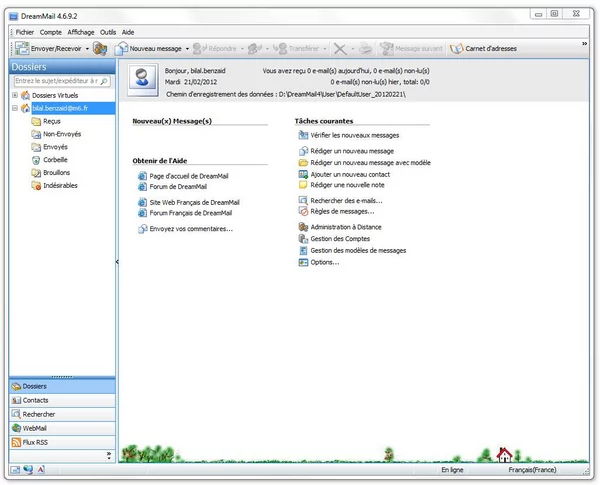
Task: Click the reply-to-all toolbar icon
Action: [x=255, y=49]
